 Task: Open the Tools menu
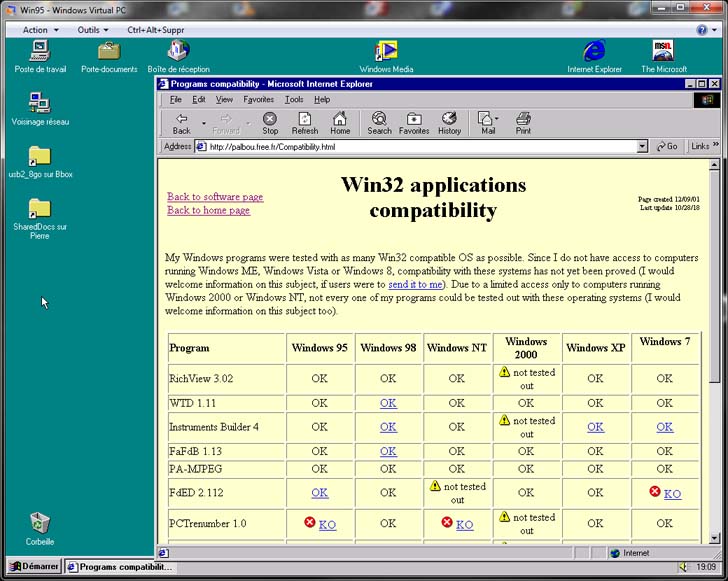(x=294, y=99)
